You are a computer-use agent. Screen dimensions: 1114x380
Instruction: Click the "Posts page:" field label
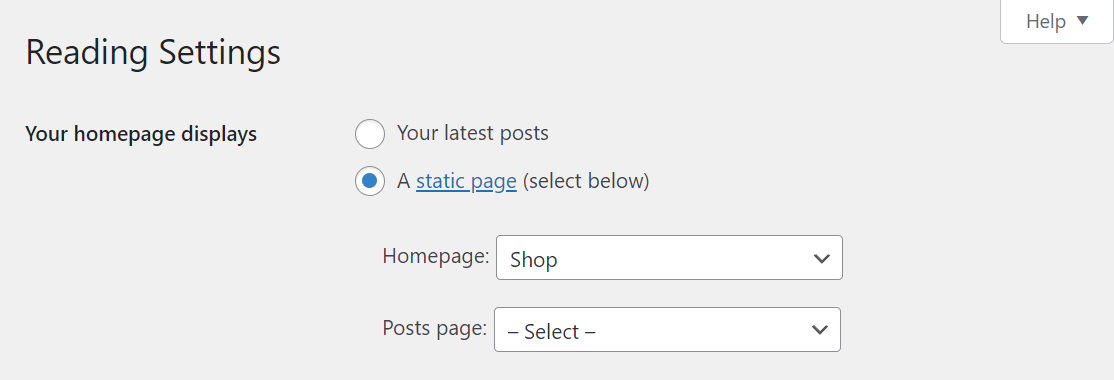point(435,327)
